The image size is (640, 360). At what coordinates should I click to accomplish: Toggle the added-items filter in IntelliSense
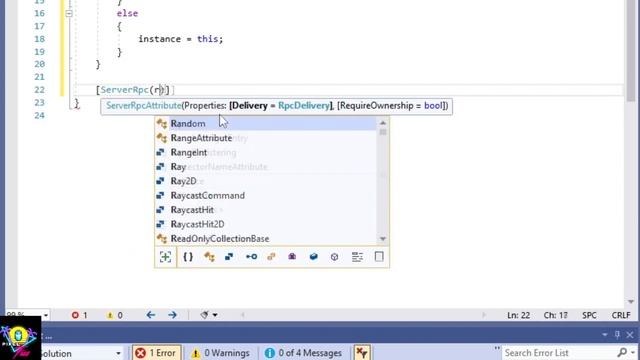click(165, 257)
